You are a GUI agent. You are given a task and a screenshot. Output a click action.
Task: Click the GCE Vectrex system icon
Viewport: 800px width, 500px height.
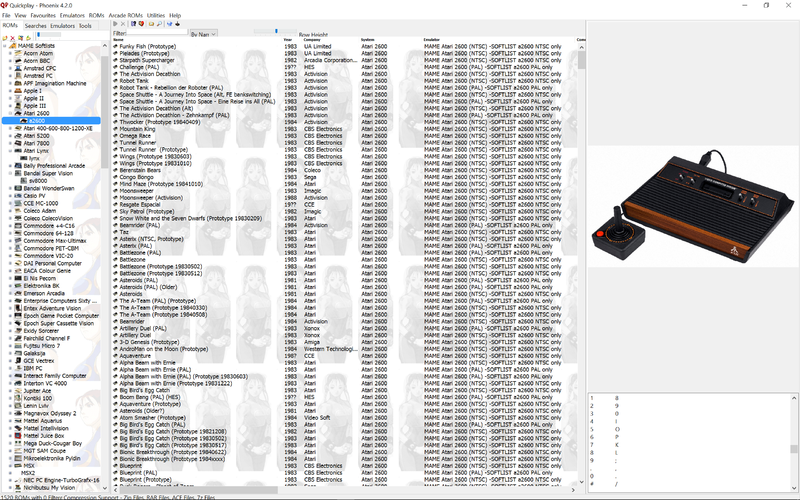tap(18, 361)
